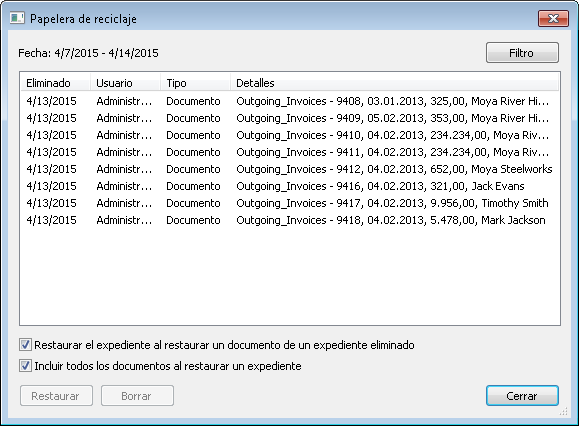This screenshot has height=426, width=579.
Task: Close the window using the red X
Action: (x=553, y=18)
